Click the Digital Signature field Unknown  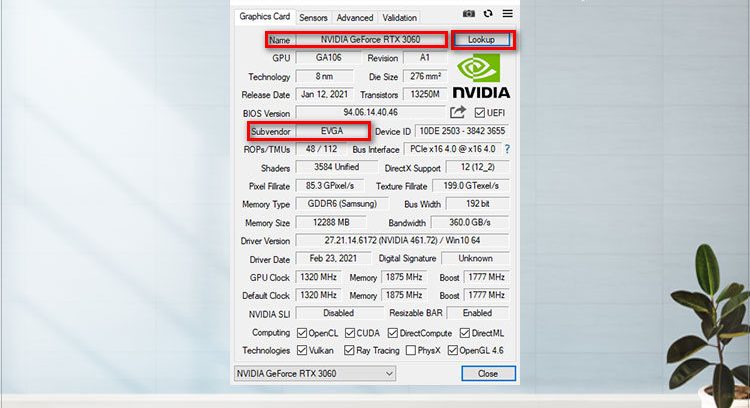pos(475,258)
